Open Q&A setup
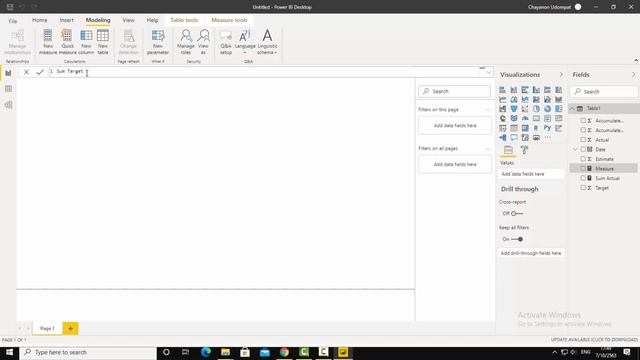The height and width of the screenshot is (360, 640). pyautogui.click(x=226, y=42)
